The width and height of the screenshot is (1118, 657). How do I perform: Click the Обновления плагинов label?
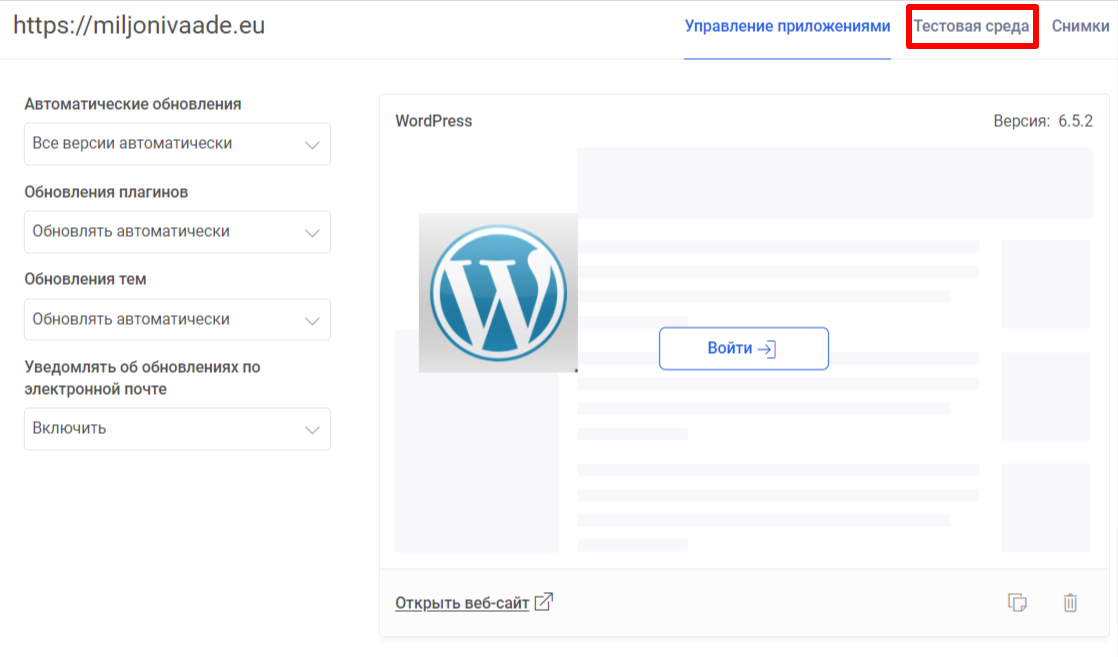(x=106, y=192)
